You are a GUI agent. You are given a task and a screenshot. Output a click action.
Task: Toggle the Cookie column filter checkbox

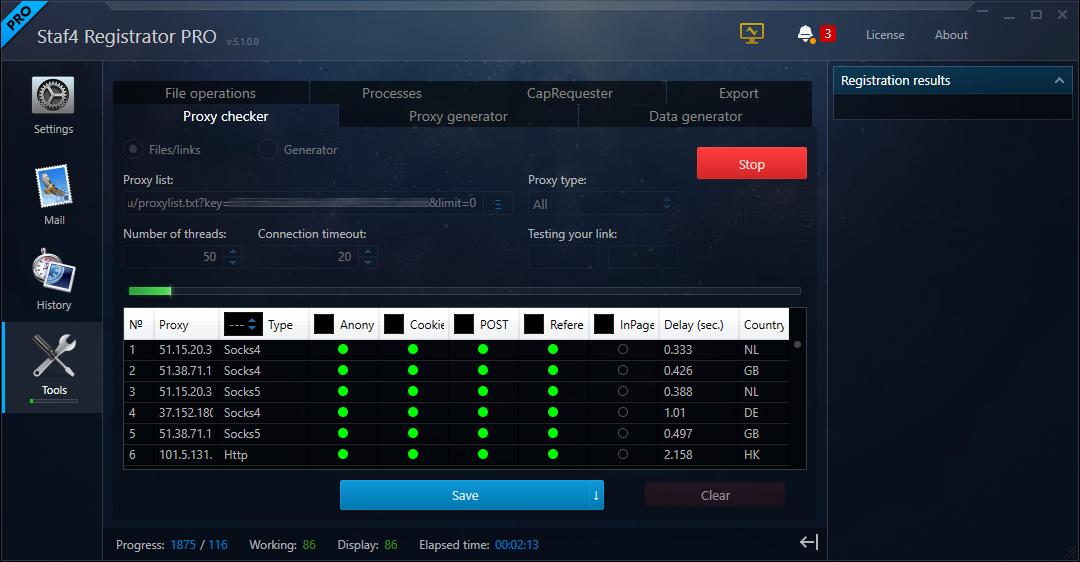pos(394,324)
